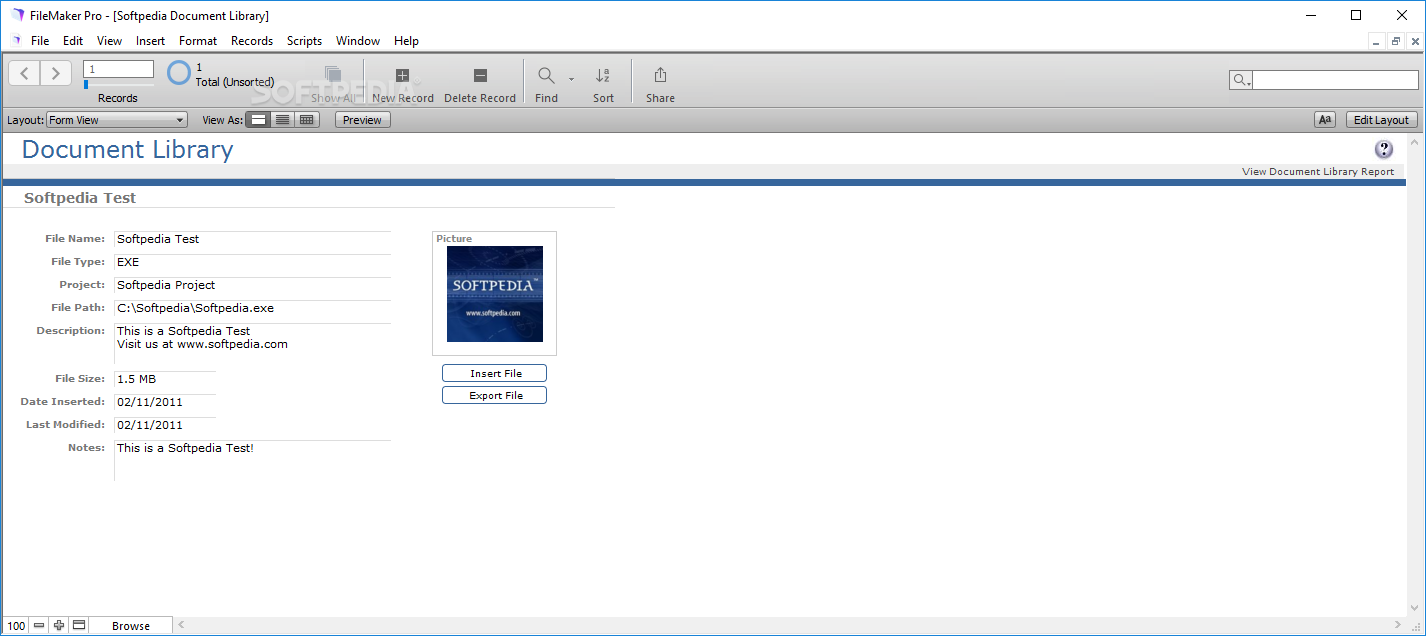Screen dimensions: 1426x636
Task: Click the Document Library title text
Action: pos(128,150)
